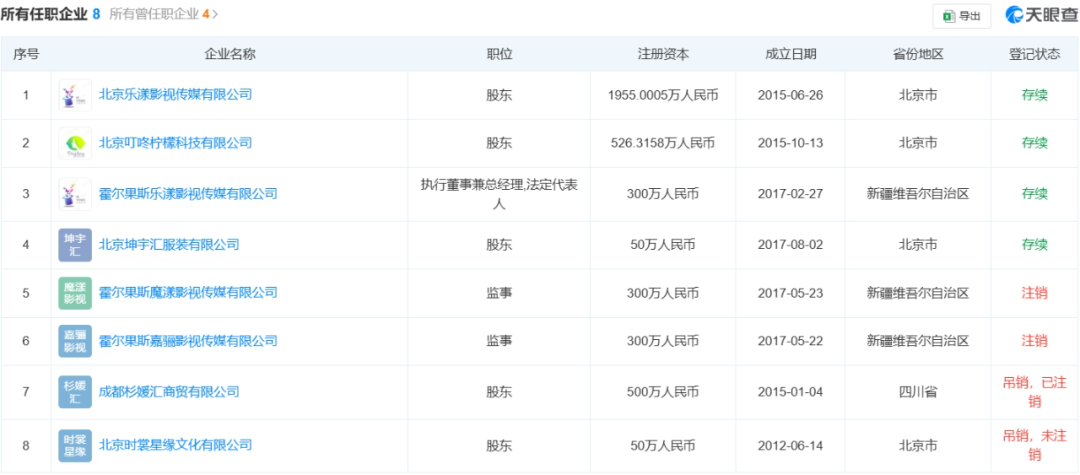Click 存续 status for 北京乐漾影视传媒

pyautogui.click(x=1035, y=95)
